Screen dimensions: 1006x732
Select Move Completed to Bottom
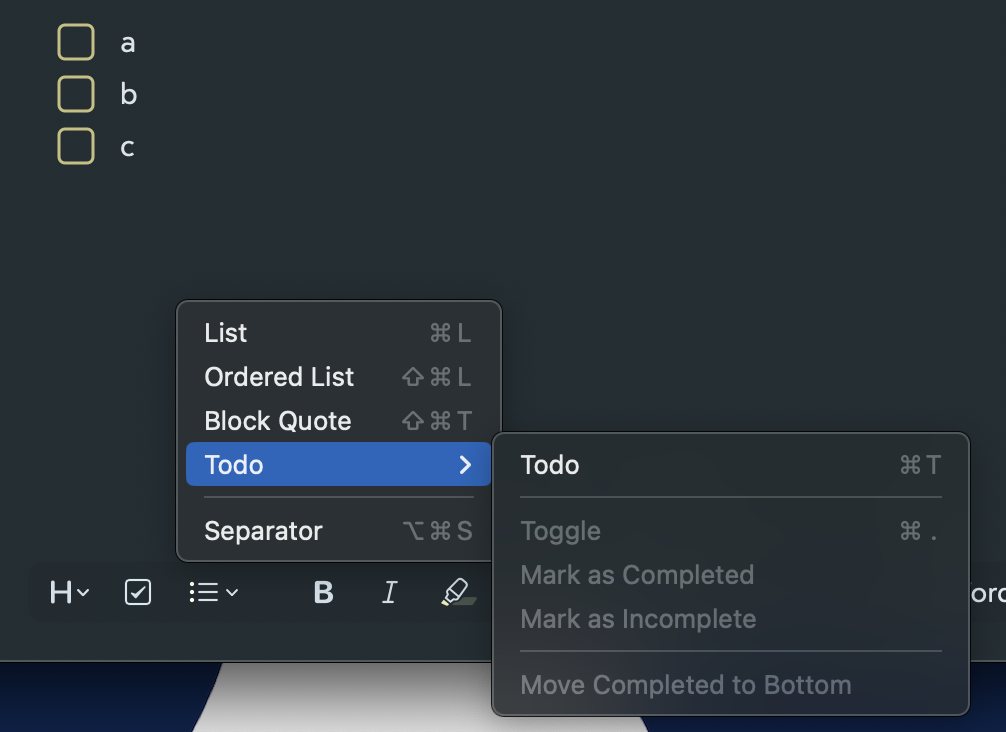686,685
